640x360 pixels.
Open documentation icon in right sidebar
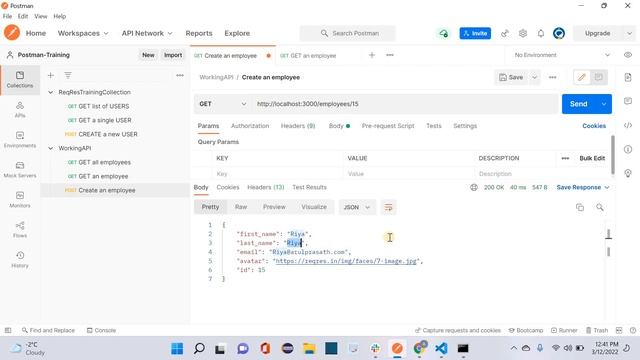click(x=628, y=77)
